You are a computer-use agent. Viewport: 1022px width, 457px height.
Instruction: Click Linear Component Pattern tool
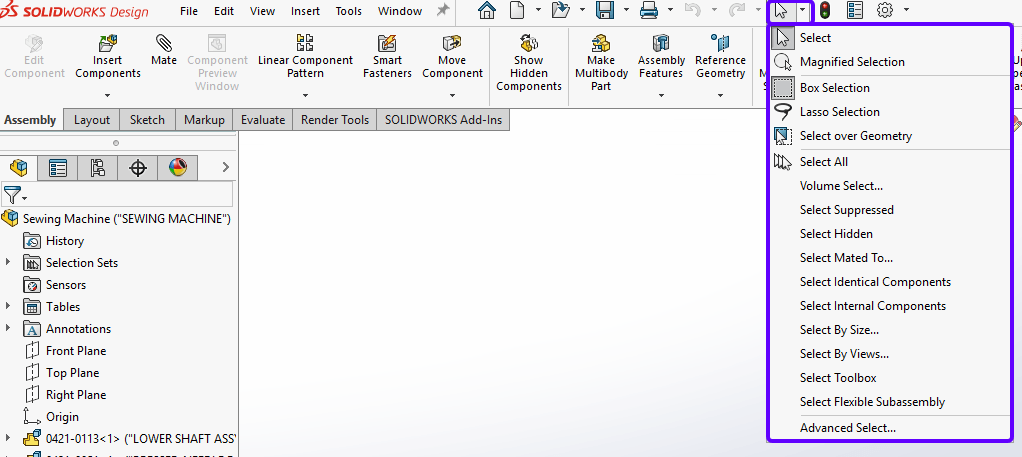305,57
